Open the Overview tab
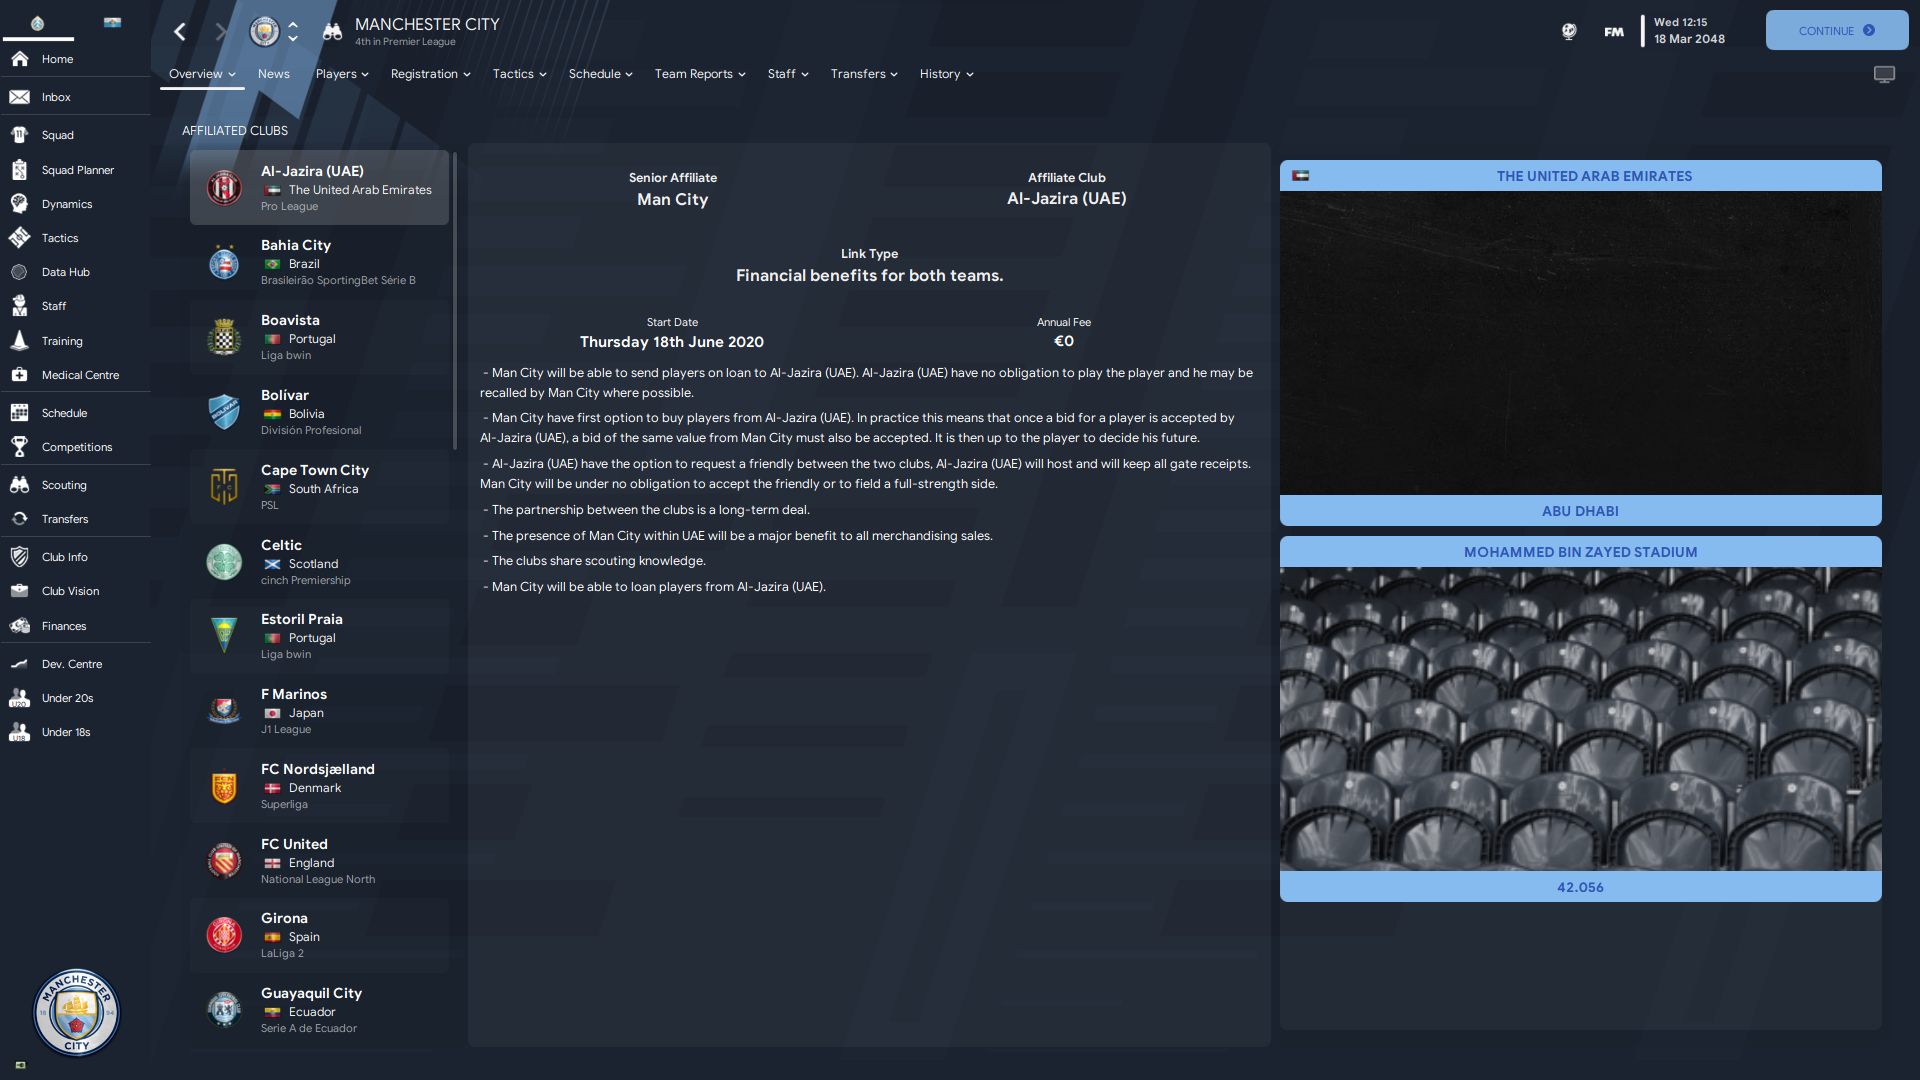The image size is (1920, 1080). pyautogui.click(x=202, y=74)
